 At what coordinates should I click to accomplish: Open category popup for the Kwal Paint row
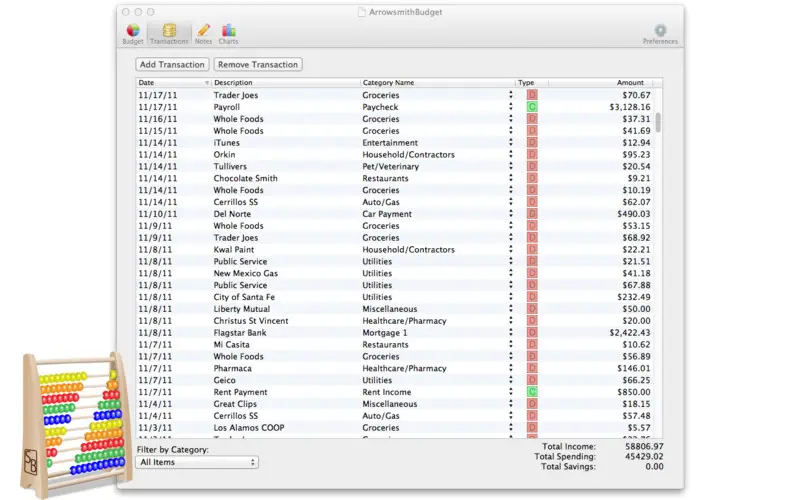[x=510, y=249]
